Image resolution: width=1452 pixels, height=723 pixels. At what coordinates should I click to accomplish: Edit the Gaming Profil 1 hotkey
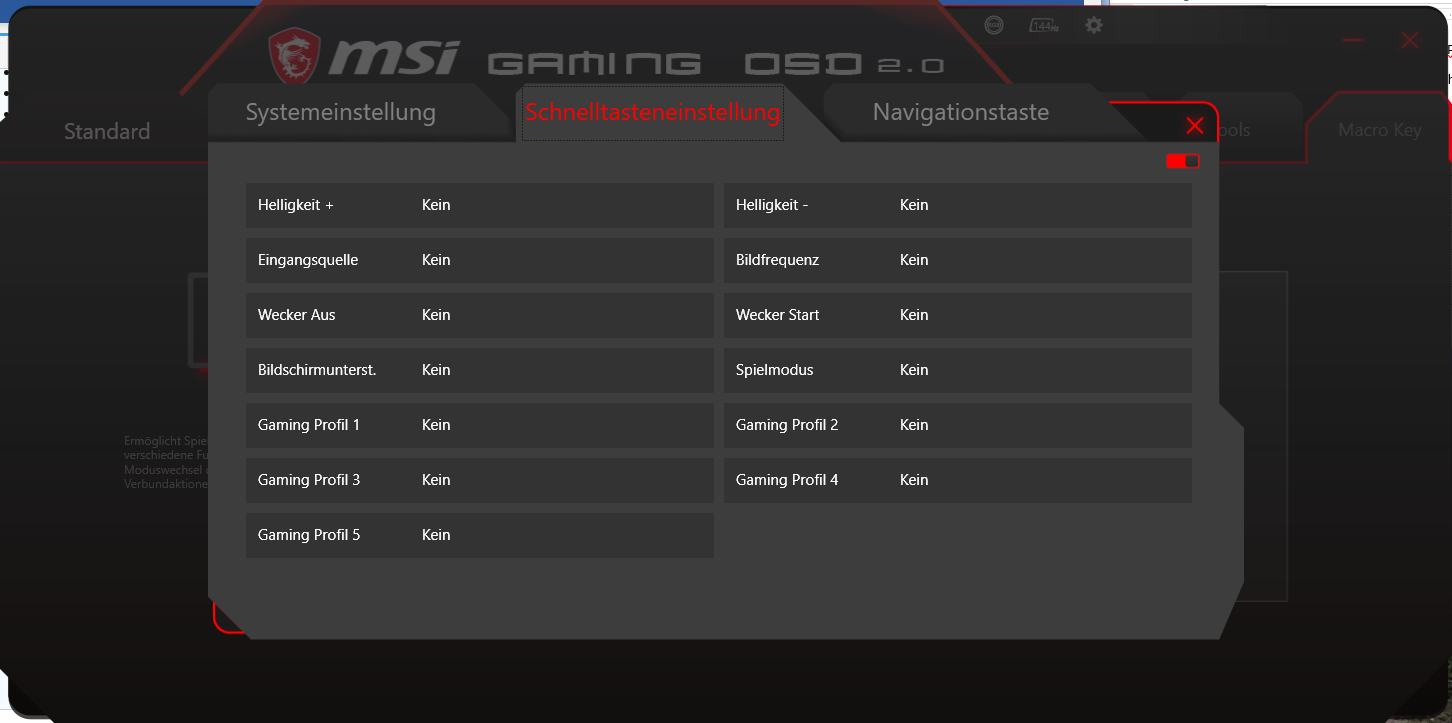[480, 425]
